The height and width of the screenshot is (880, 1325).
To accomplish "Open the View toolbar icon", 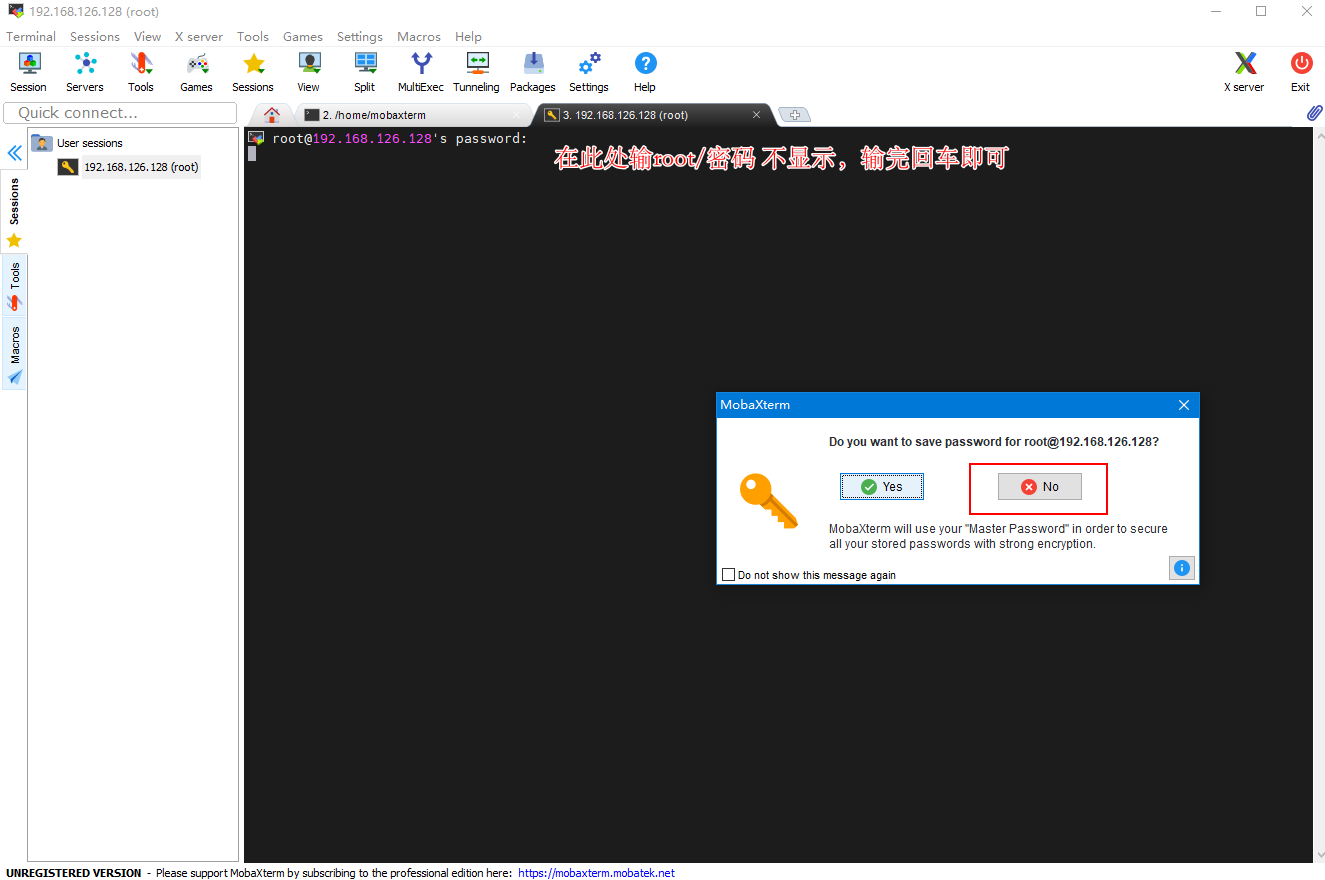I will (x=309, y=72).
